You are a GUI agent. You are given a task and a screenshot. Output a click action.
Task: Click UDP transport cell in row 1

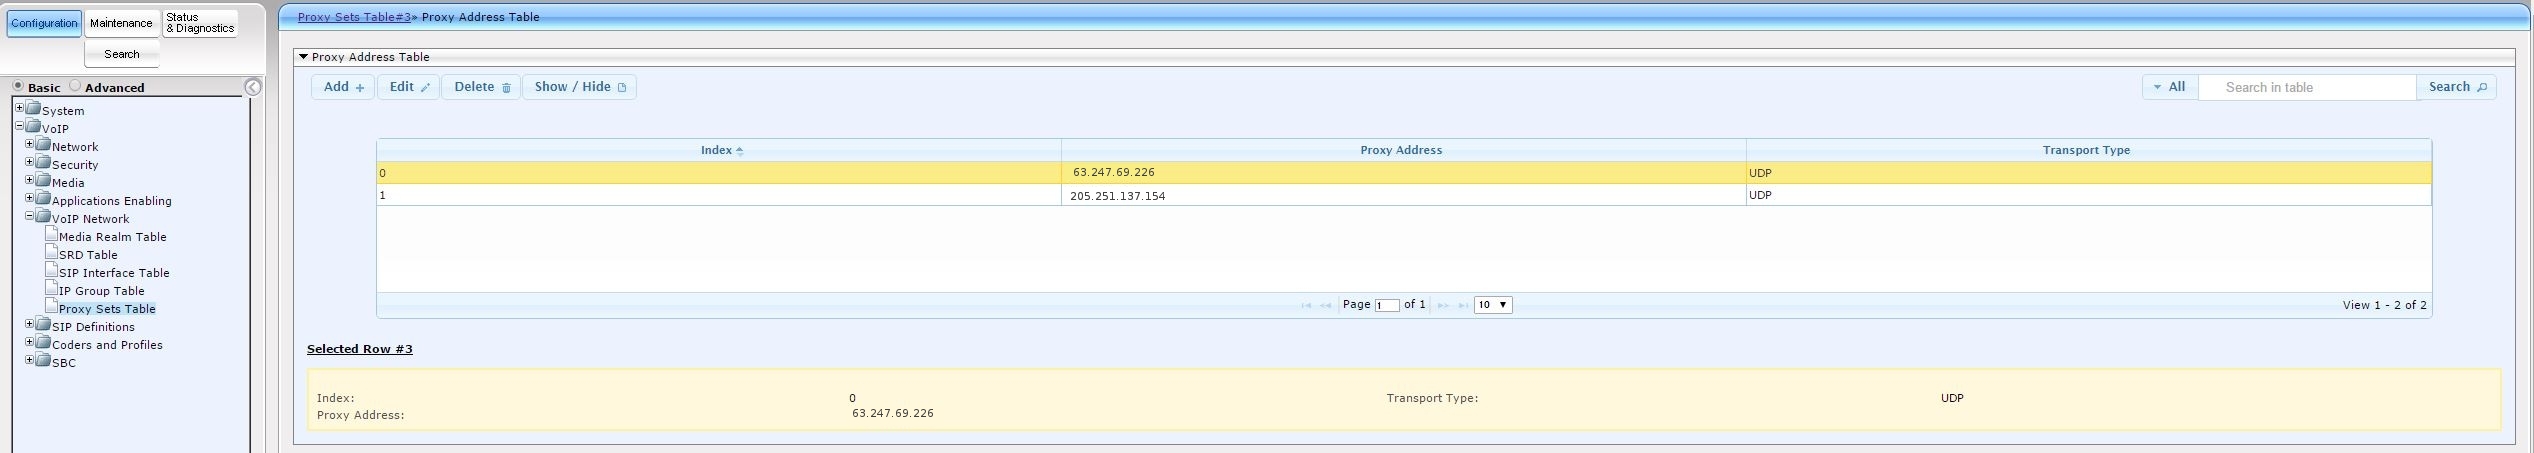pyautogui.click(x=2088, y=195)
